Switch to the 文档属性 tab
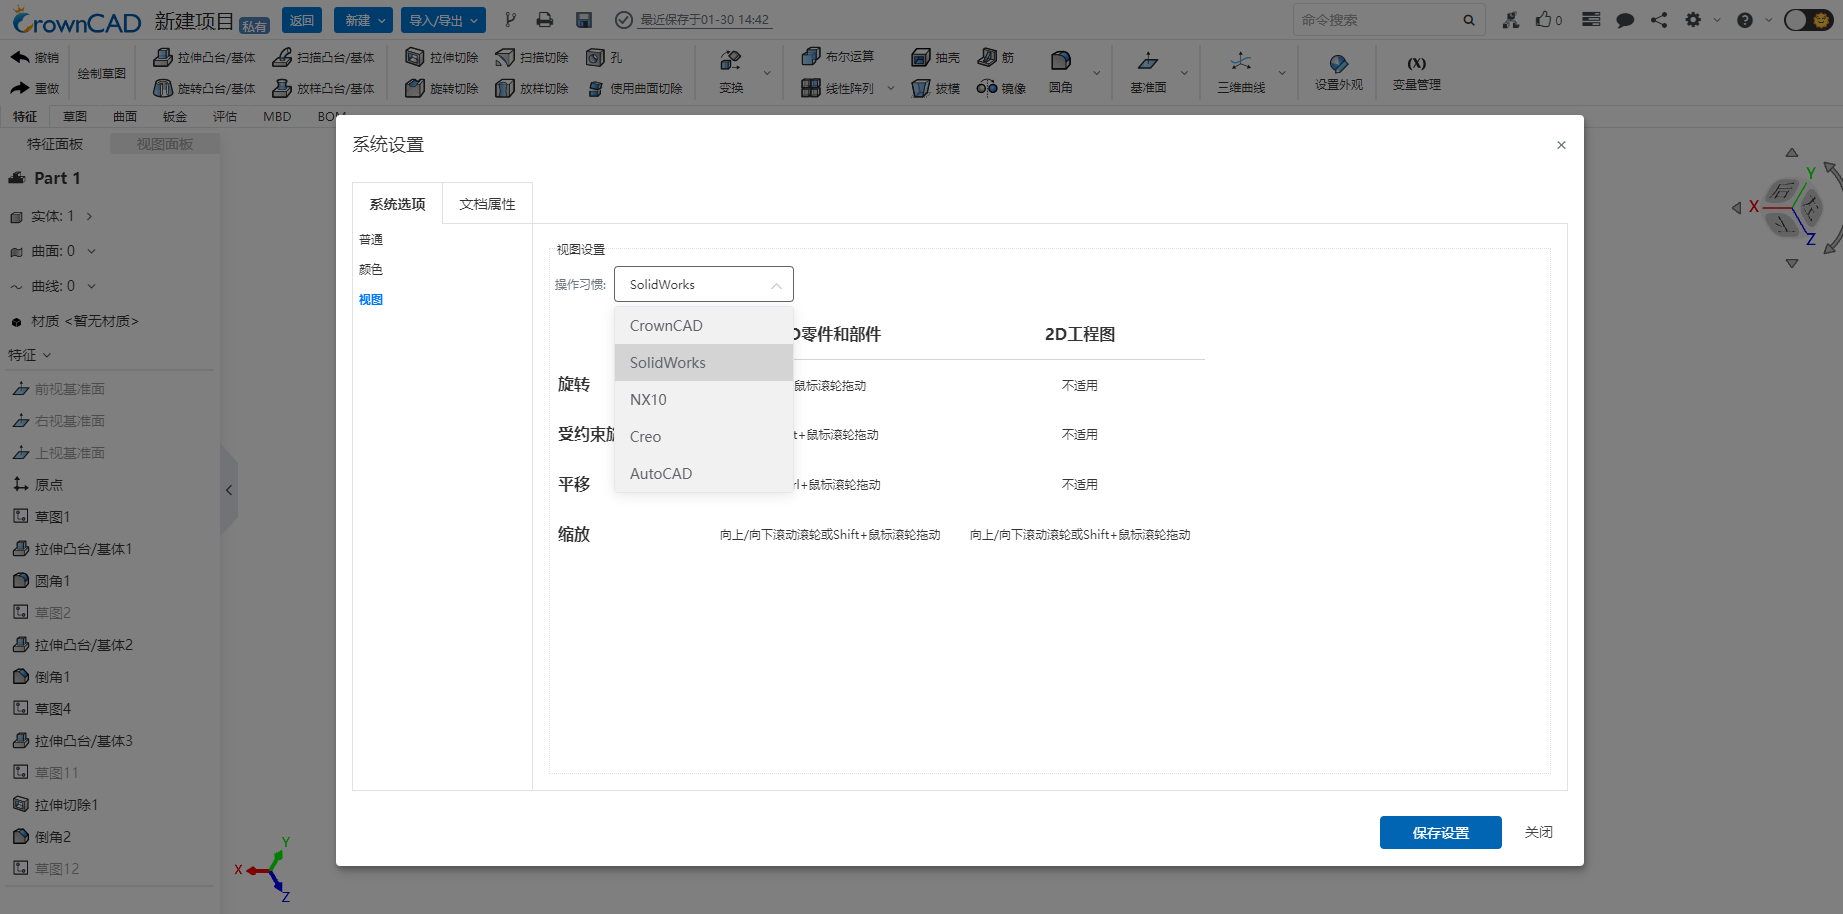1843x914 pixels. (x=487, y=204)
